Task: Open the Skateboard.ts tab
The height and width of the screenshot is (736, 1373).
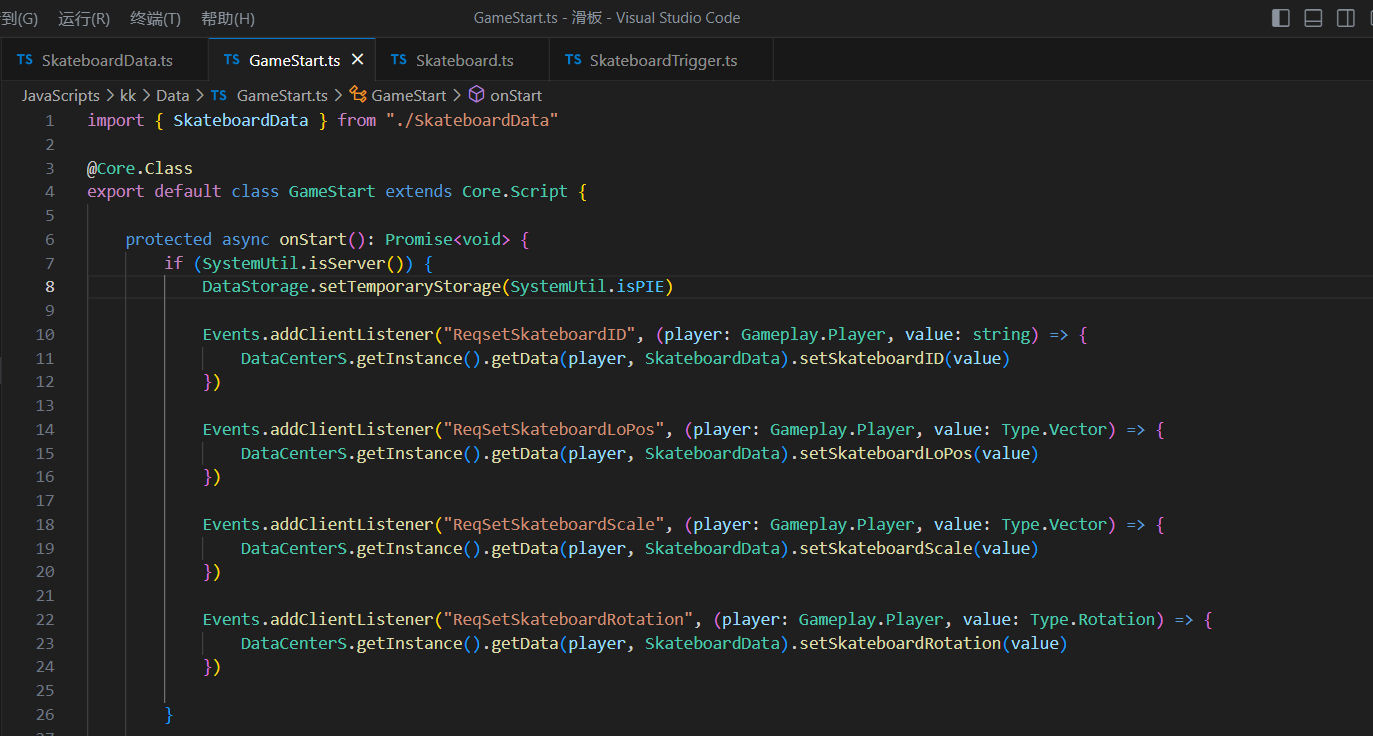Action: pos(462,60)
